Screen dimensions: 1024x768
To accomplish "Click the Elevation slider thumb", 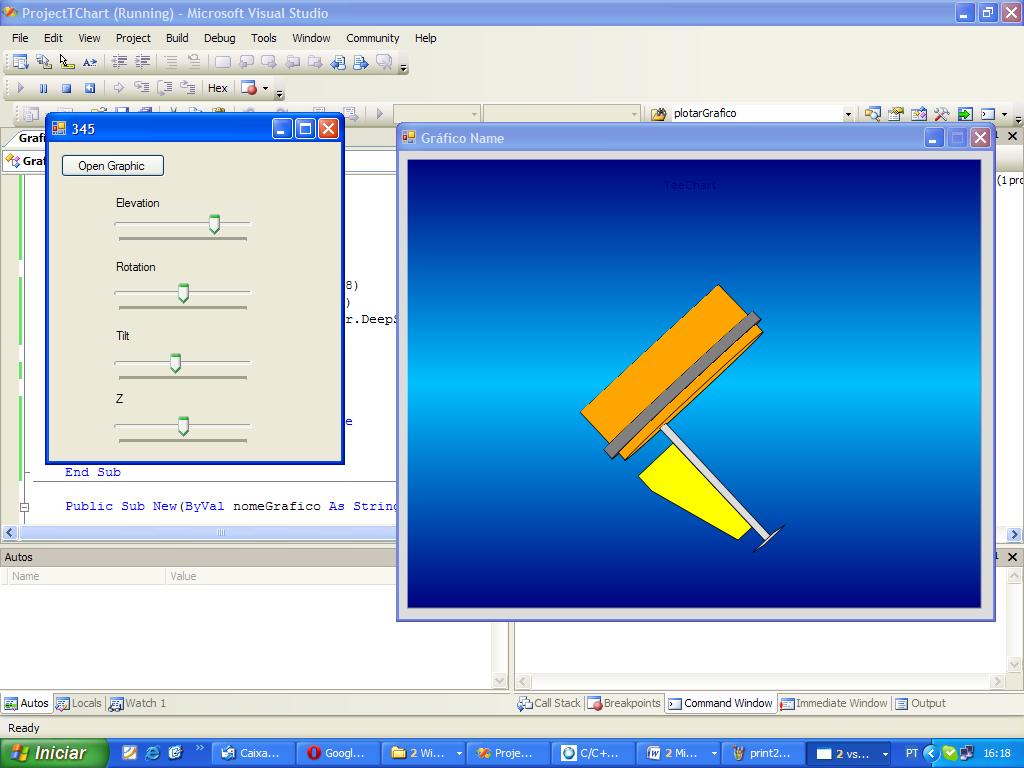I will coord(214,224).
